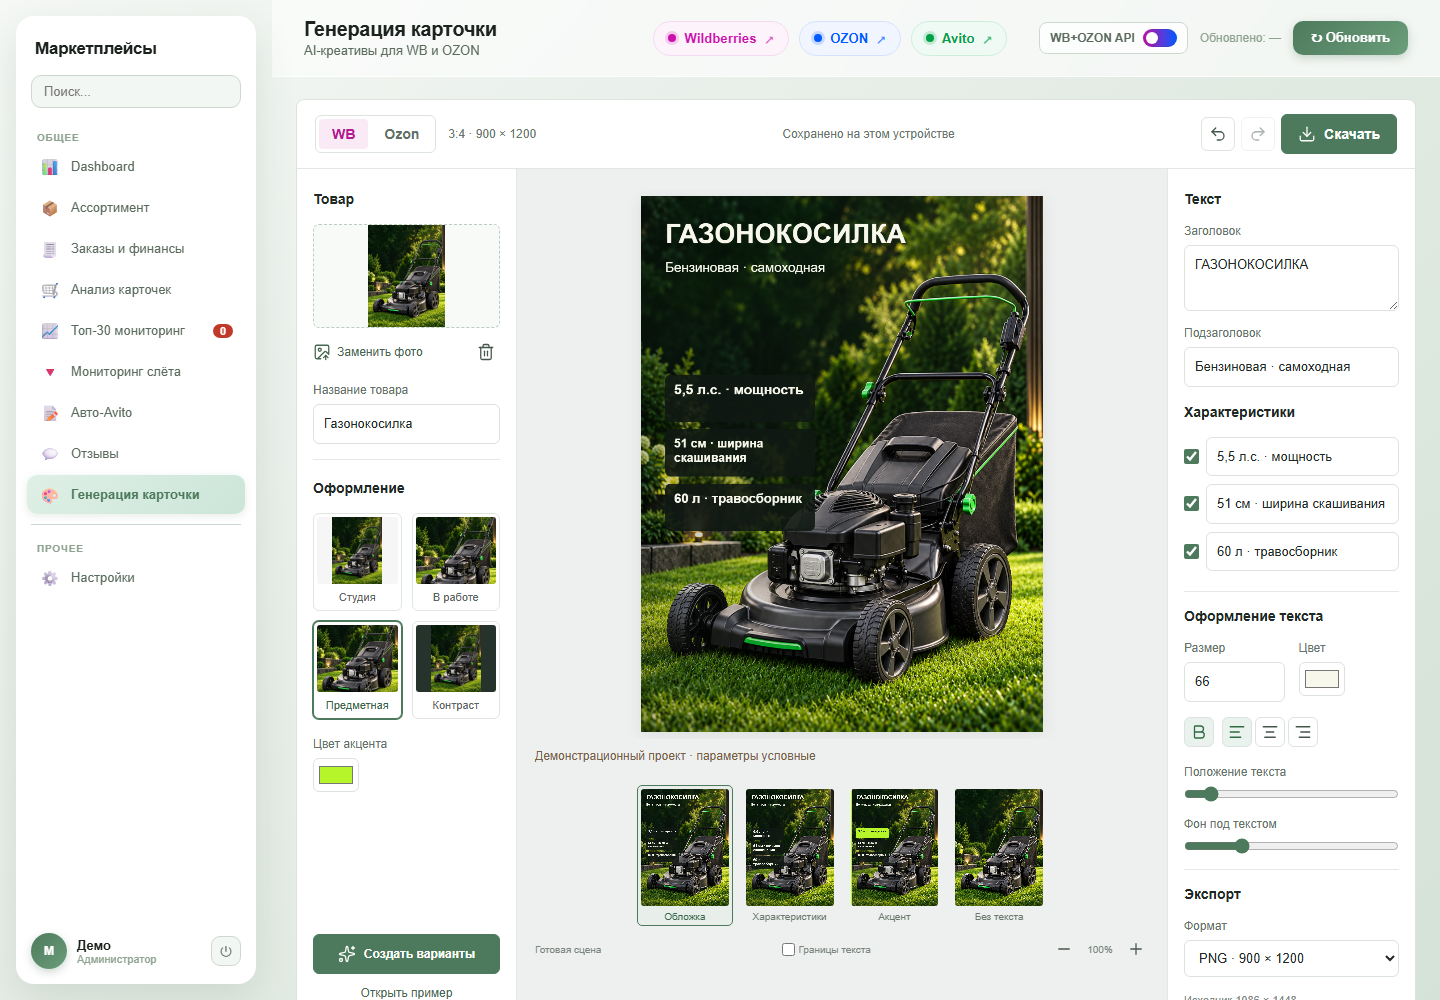
Task: Select the Характеристики variant thumbnail
Action: pos(790,855)
